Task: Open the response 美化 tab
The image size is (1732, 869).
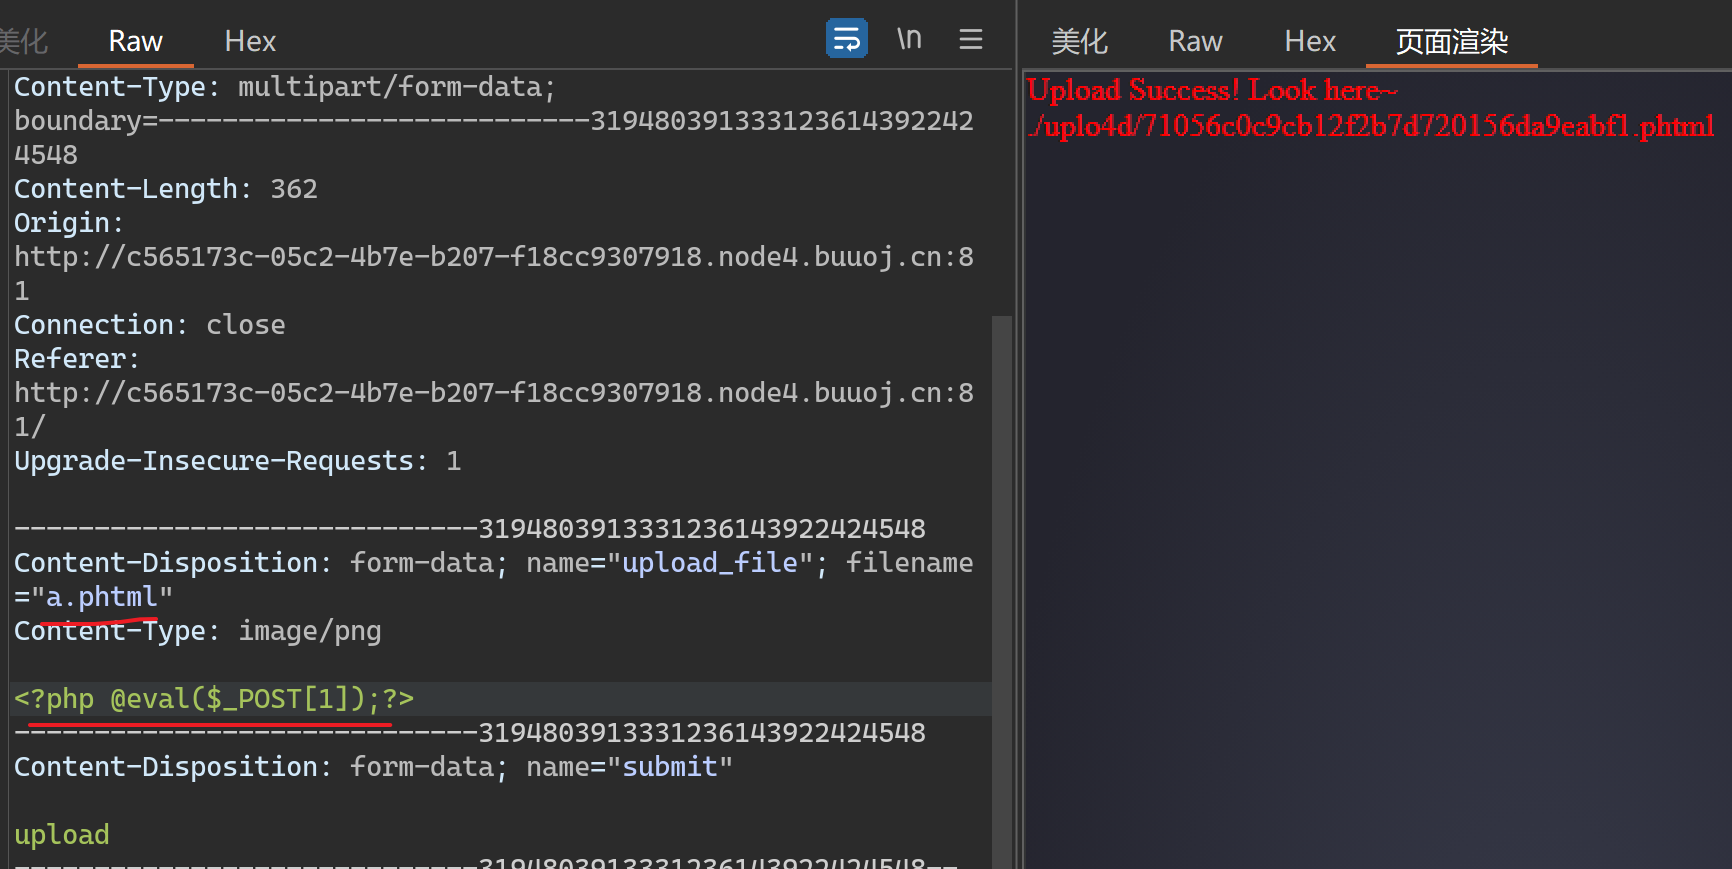Action: 1079,41
